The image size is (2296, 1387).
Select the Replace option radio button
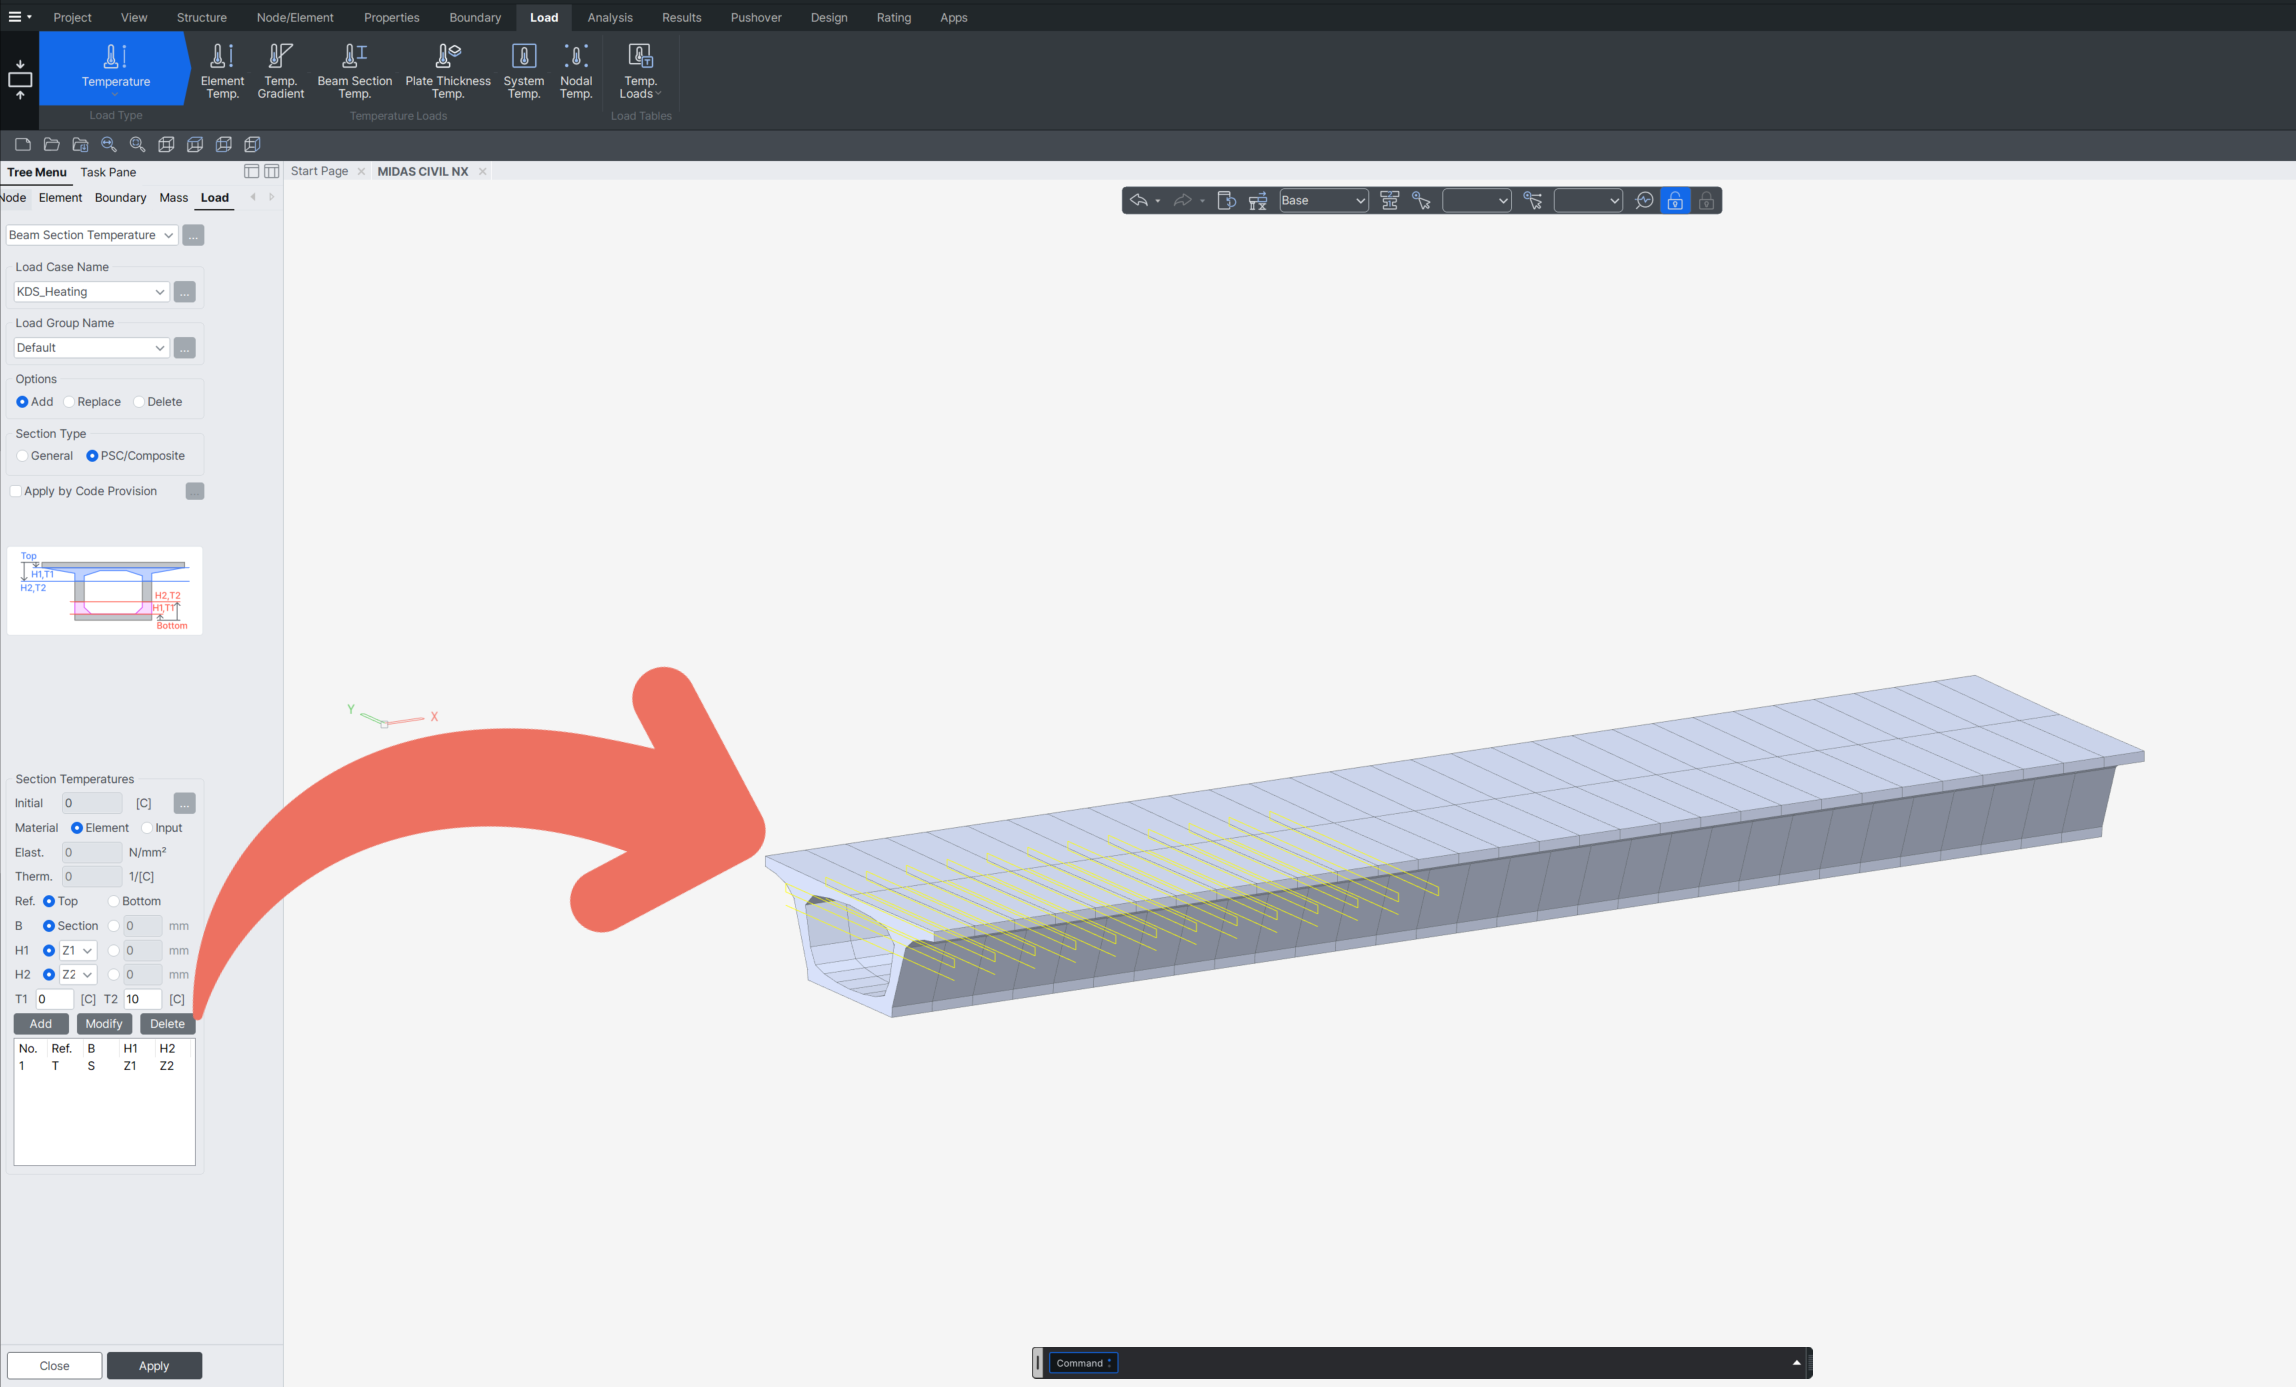[70, 402]
